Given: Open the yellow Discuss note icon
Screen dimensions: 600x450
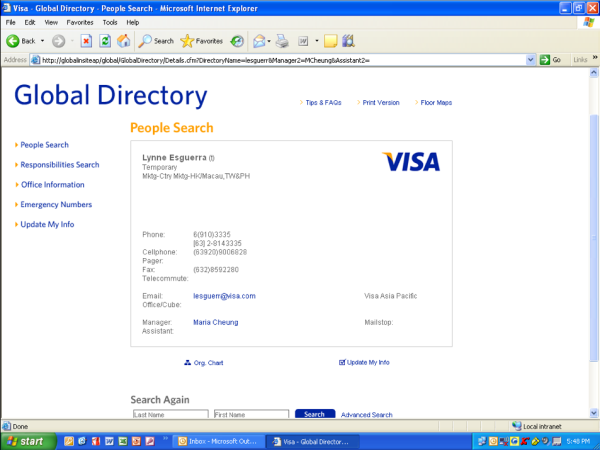Looking at the screenshot, I should click(x=331, y=41).
